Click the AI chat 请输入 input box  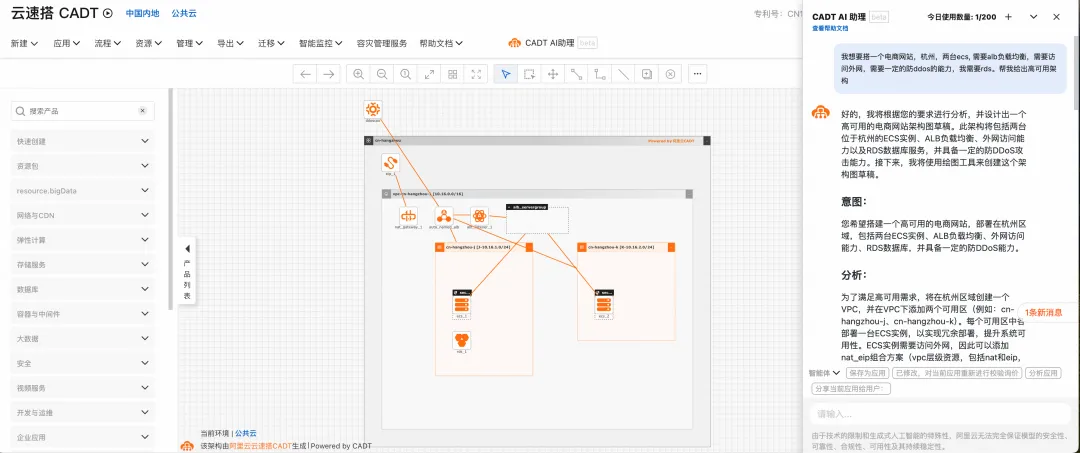[940, 414]
